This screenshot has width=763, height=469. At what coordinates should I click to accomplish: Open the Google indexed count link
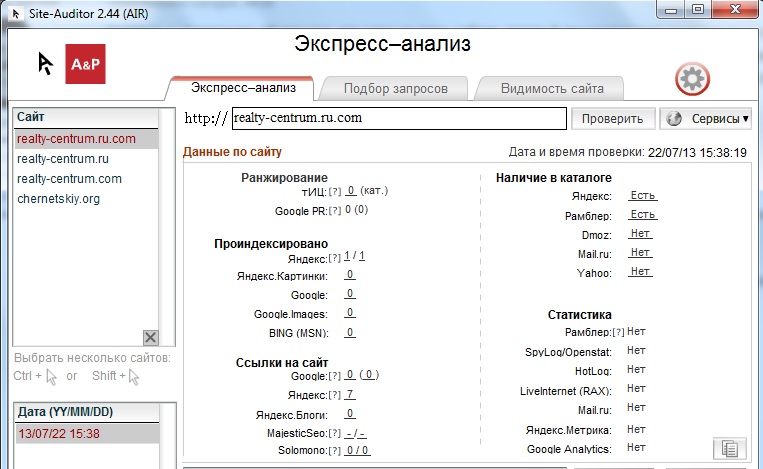click(350, 294)
